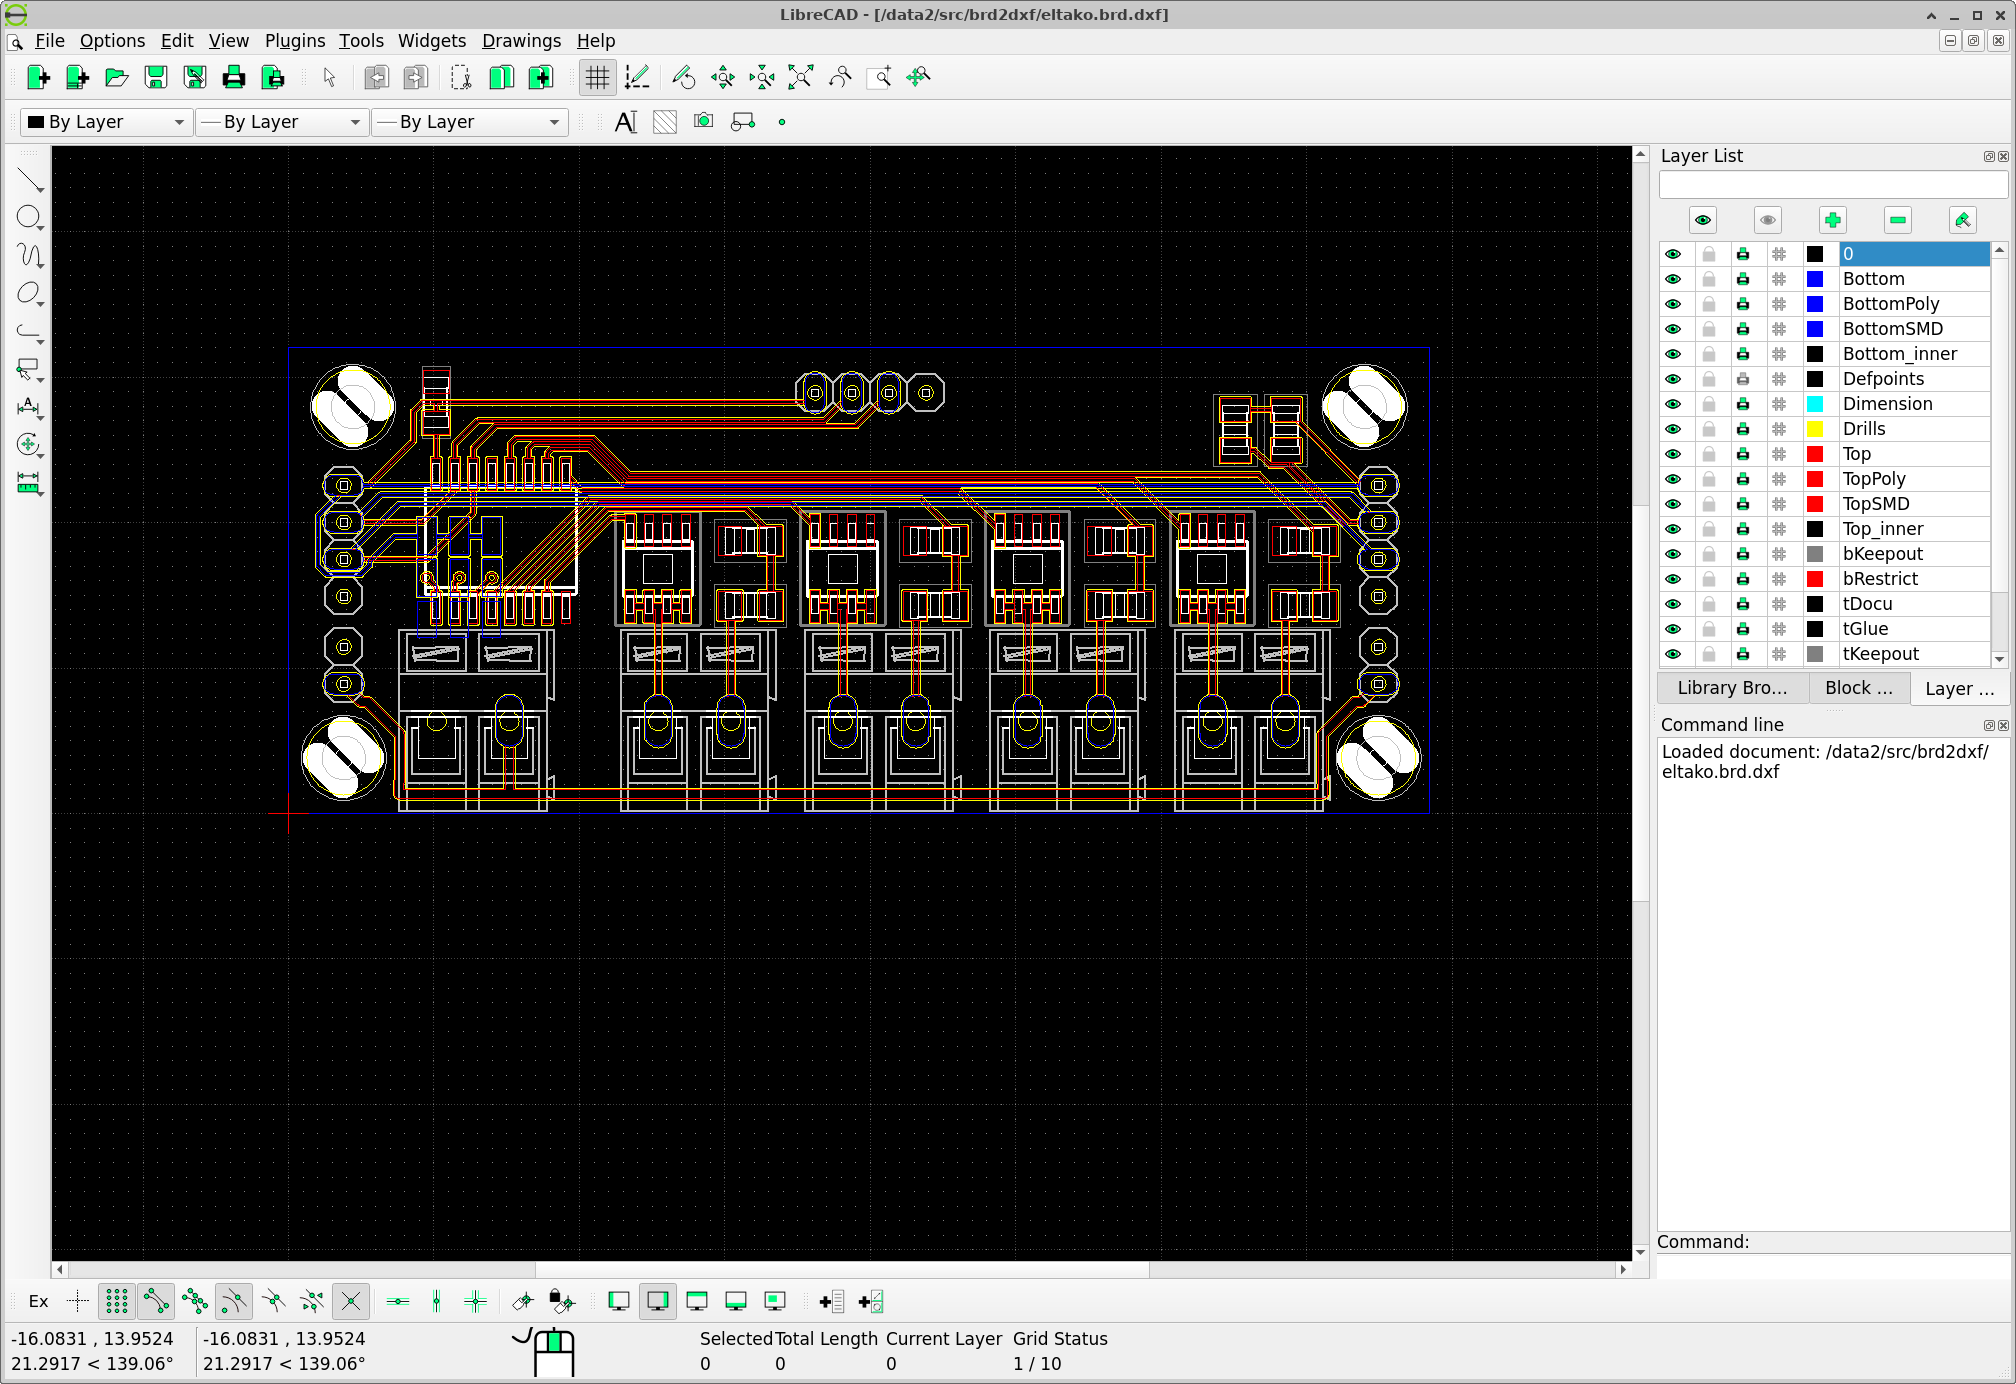
Task: Click the Zoom Auto icon
Action: pos(800,77)
